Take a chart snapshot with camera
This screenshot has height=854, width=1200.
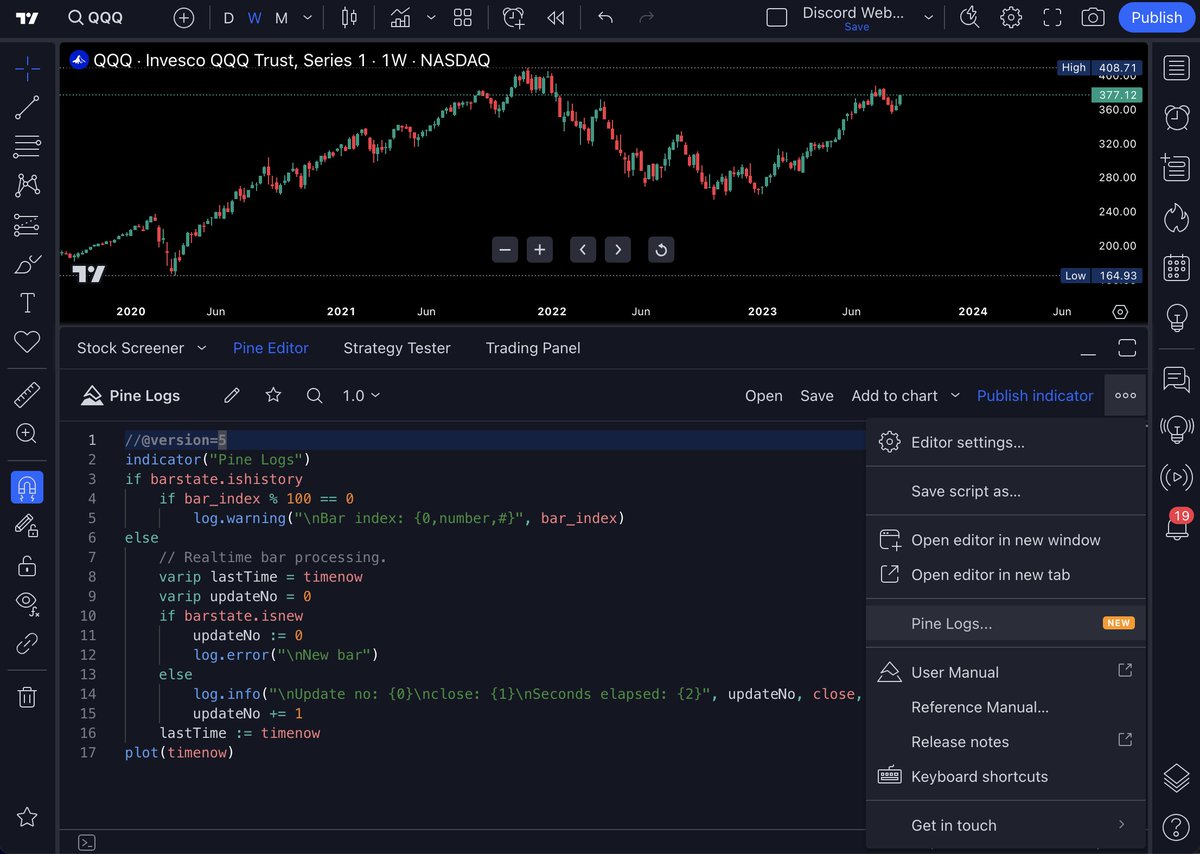click(x=1093, y=17)
